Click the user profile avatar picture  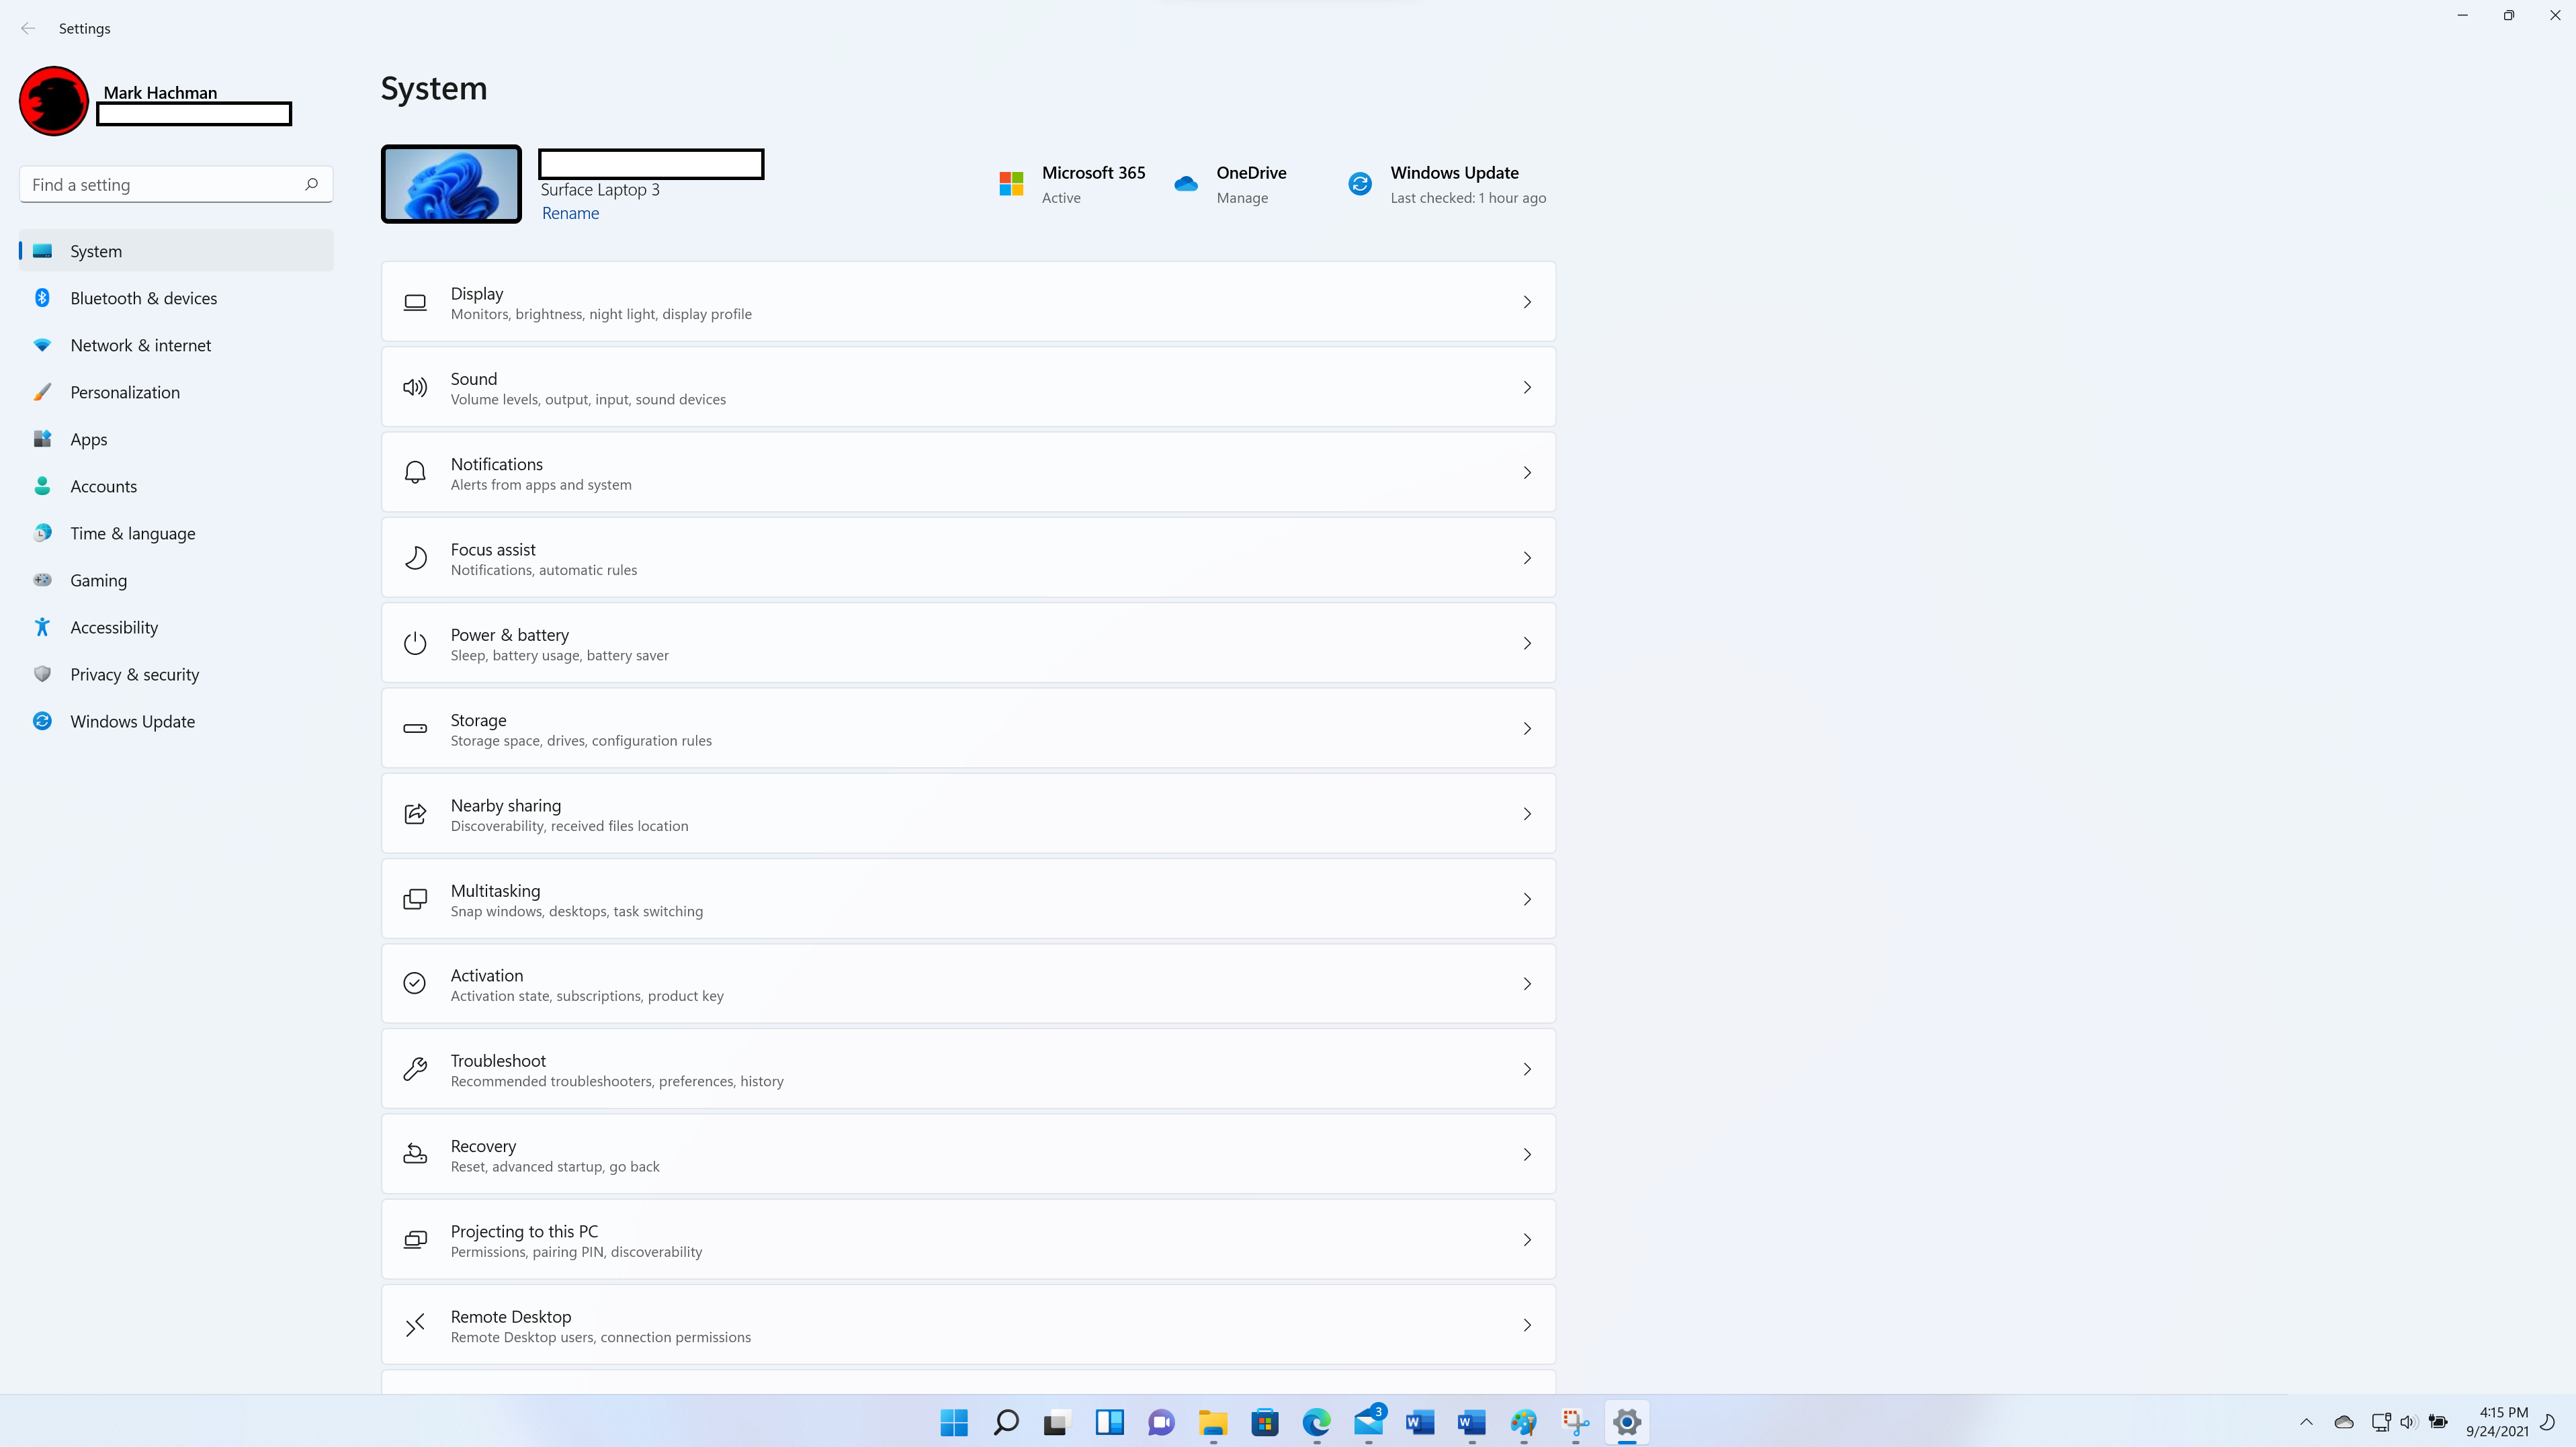(54, 101)
